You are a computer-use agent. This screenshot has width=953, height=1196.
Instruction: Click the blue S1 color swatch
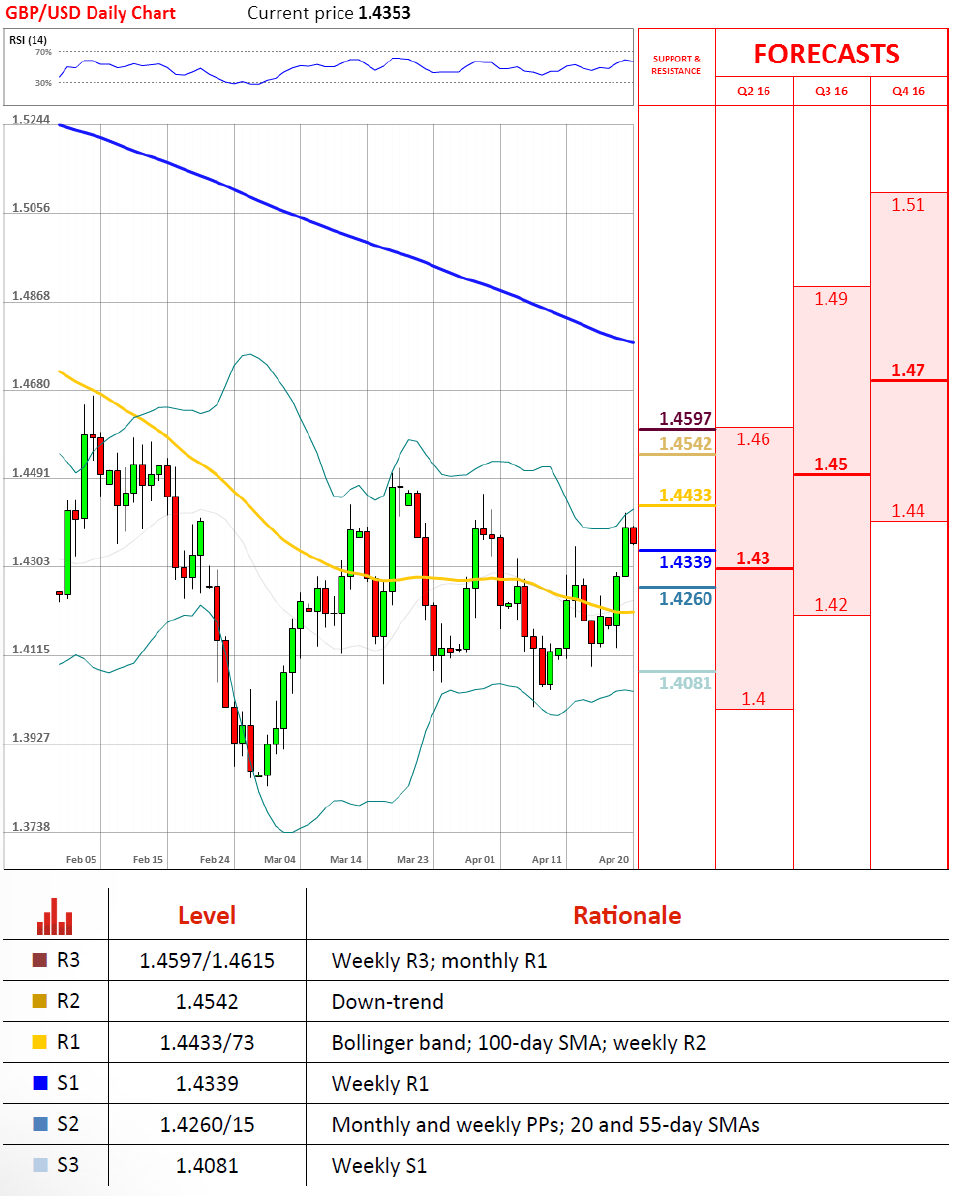coord(40,1083)
